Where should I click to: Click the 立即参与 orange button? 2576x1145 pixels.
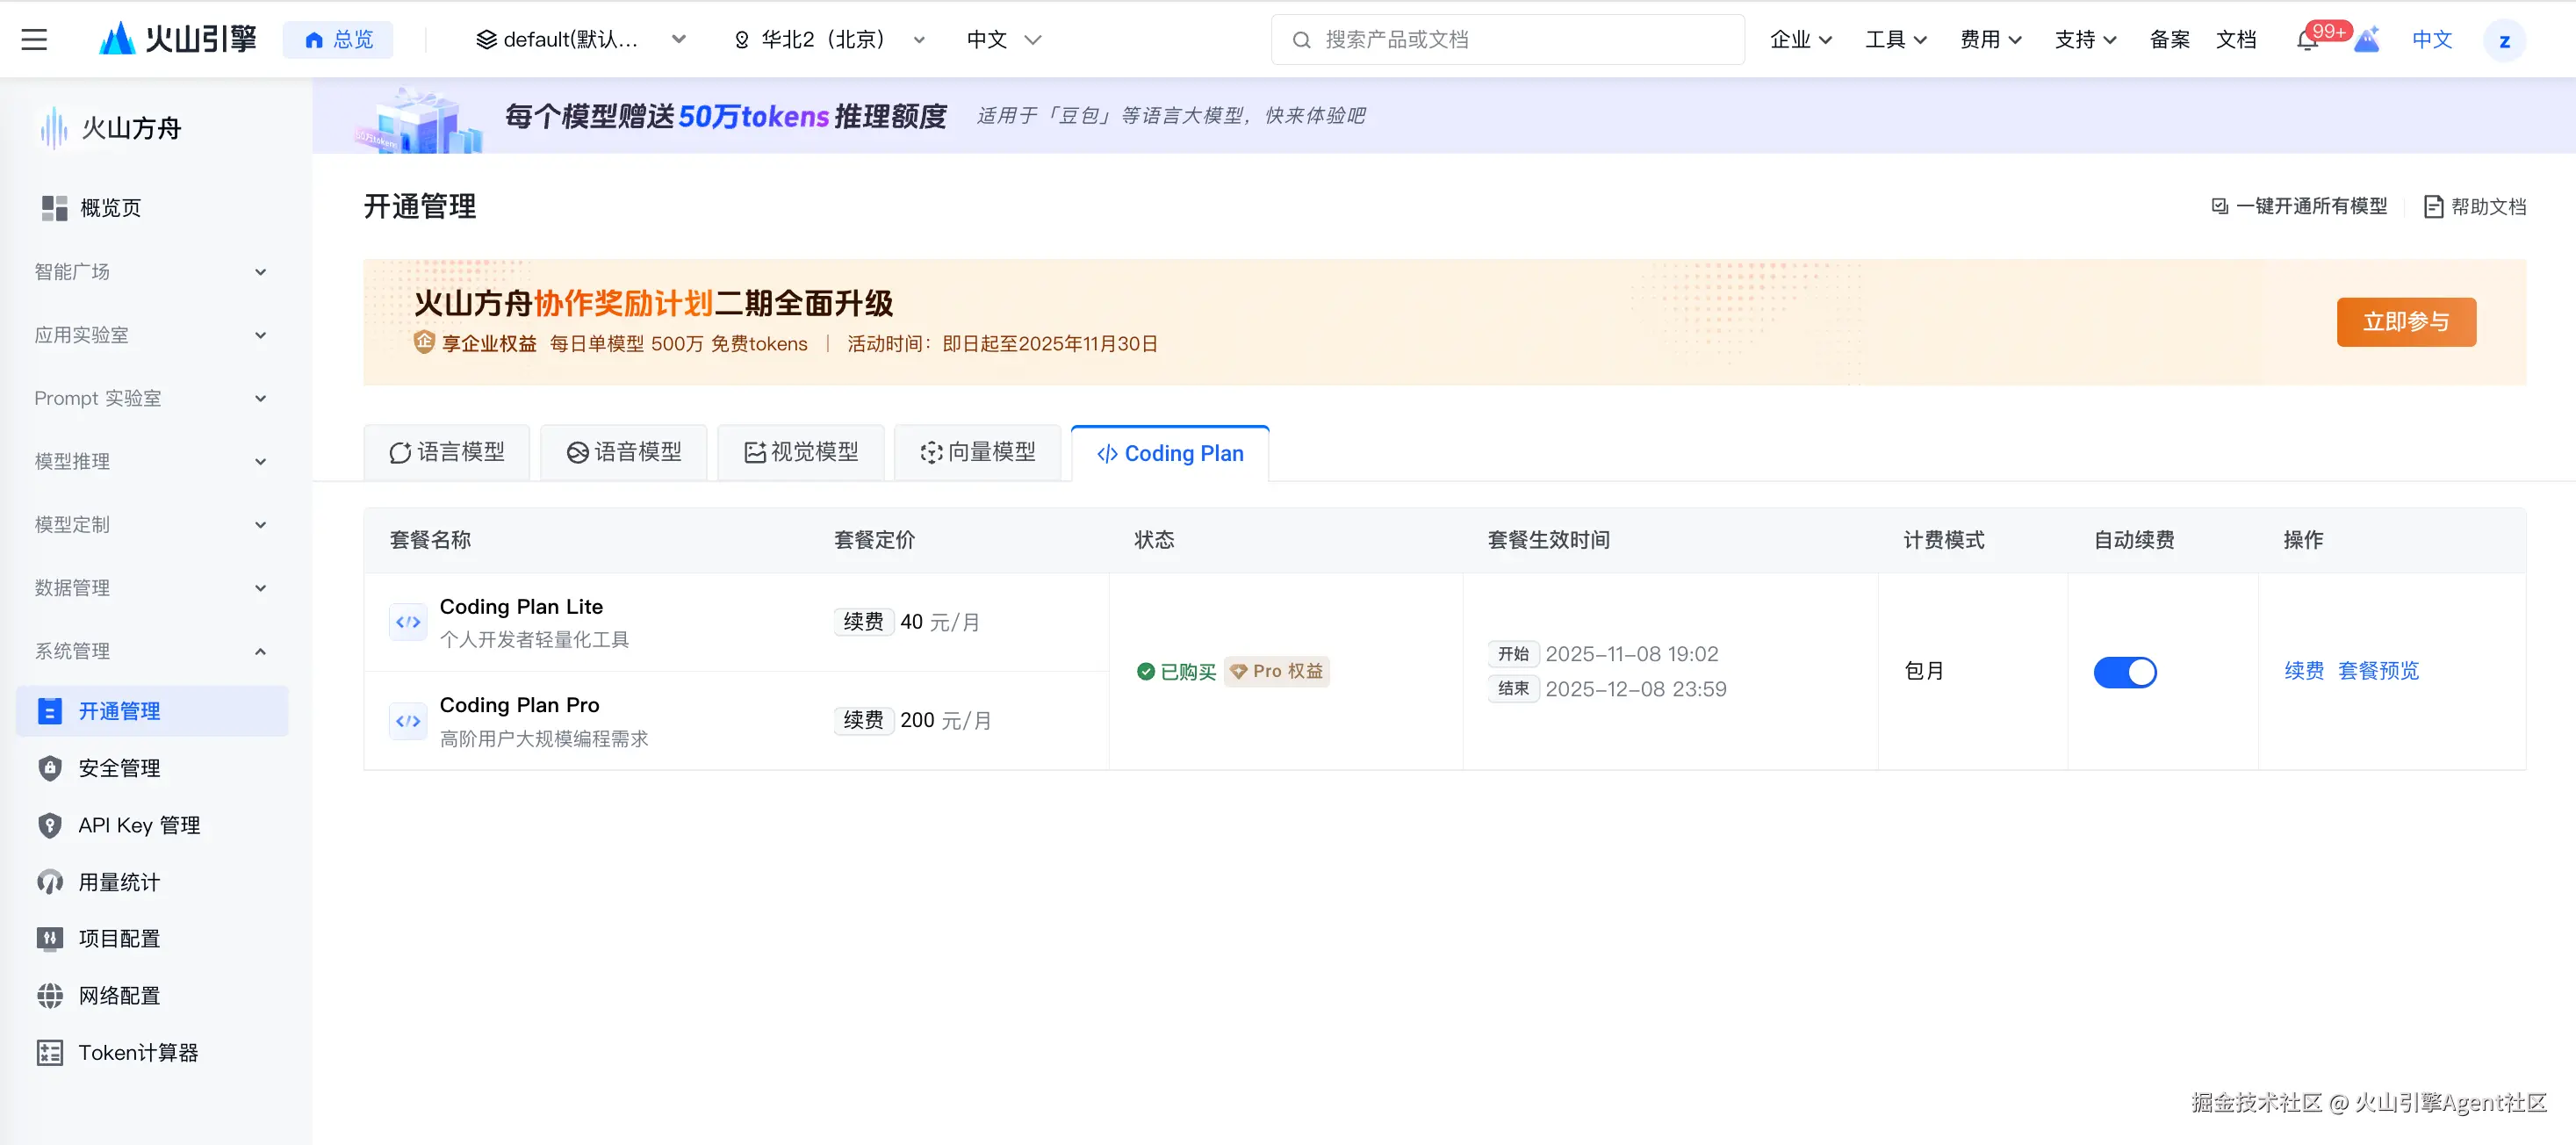pyautogui.click(x=2406, y=322)
